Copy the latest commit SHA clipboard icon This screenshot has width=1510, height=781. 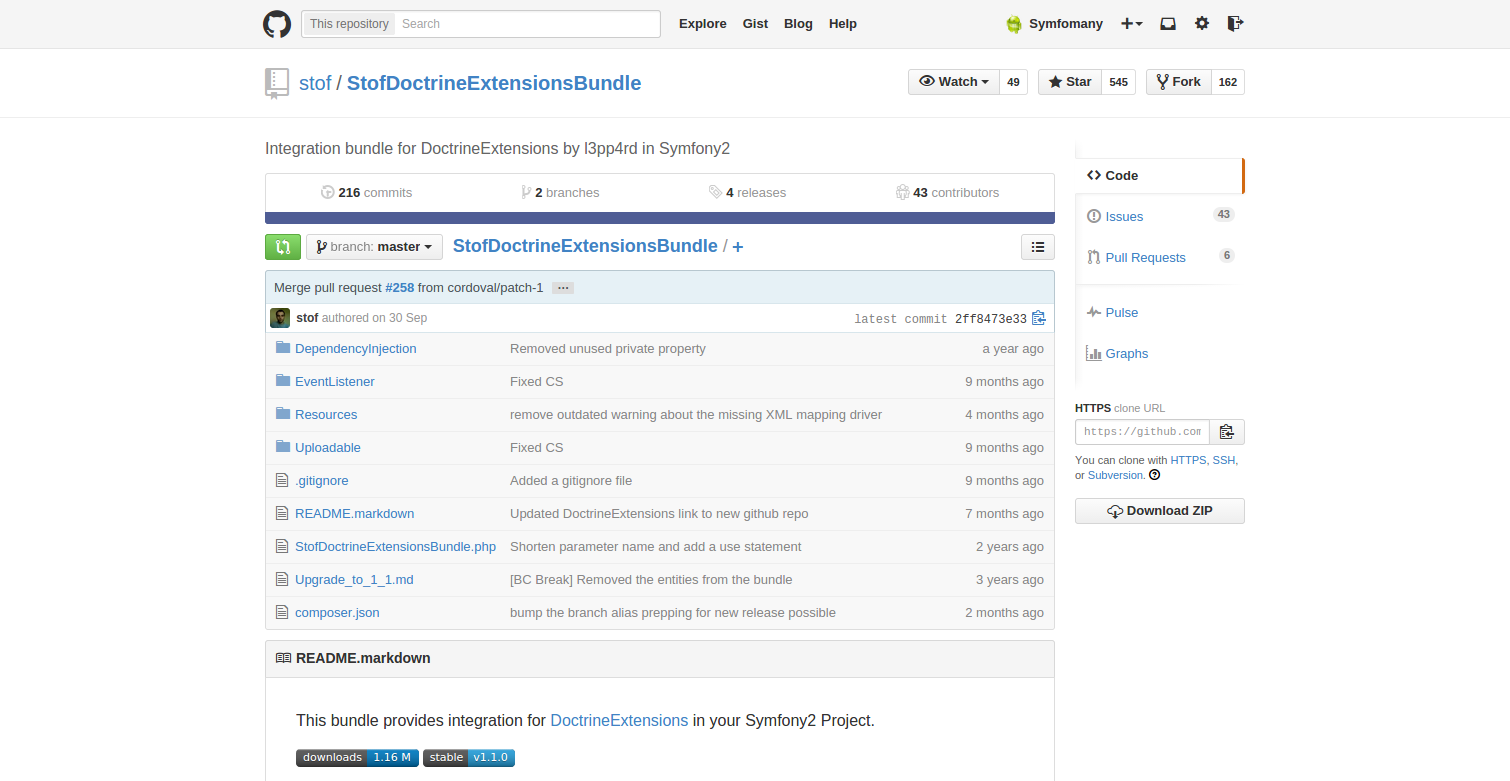point(1039,318)
